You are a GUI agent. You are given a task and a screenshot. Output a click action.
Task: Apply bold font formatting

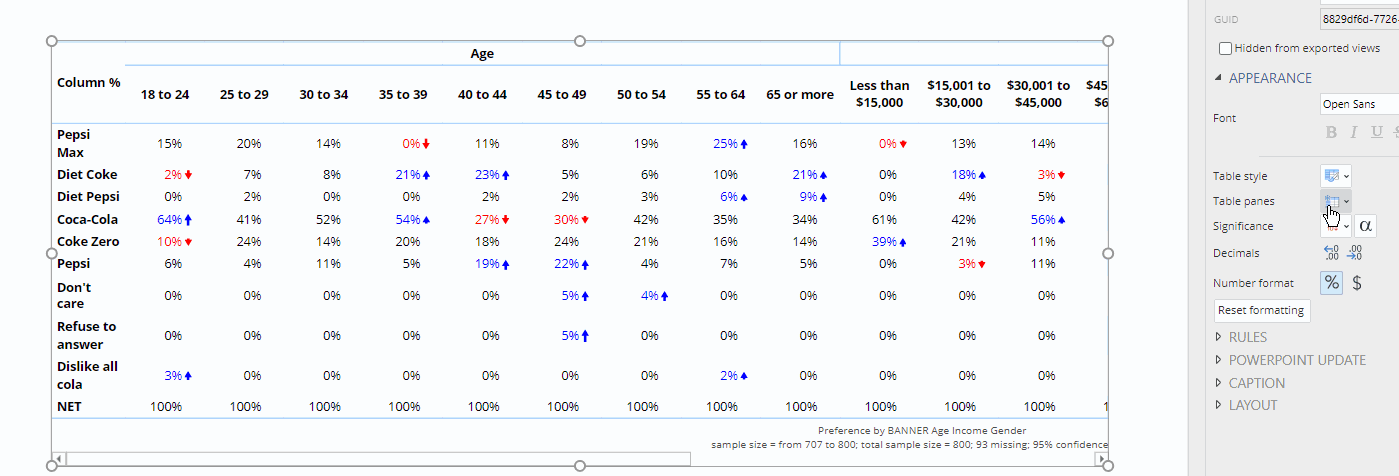point(1331,132)
